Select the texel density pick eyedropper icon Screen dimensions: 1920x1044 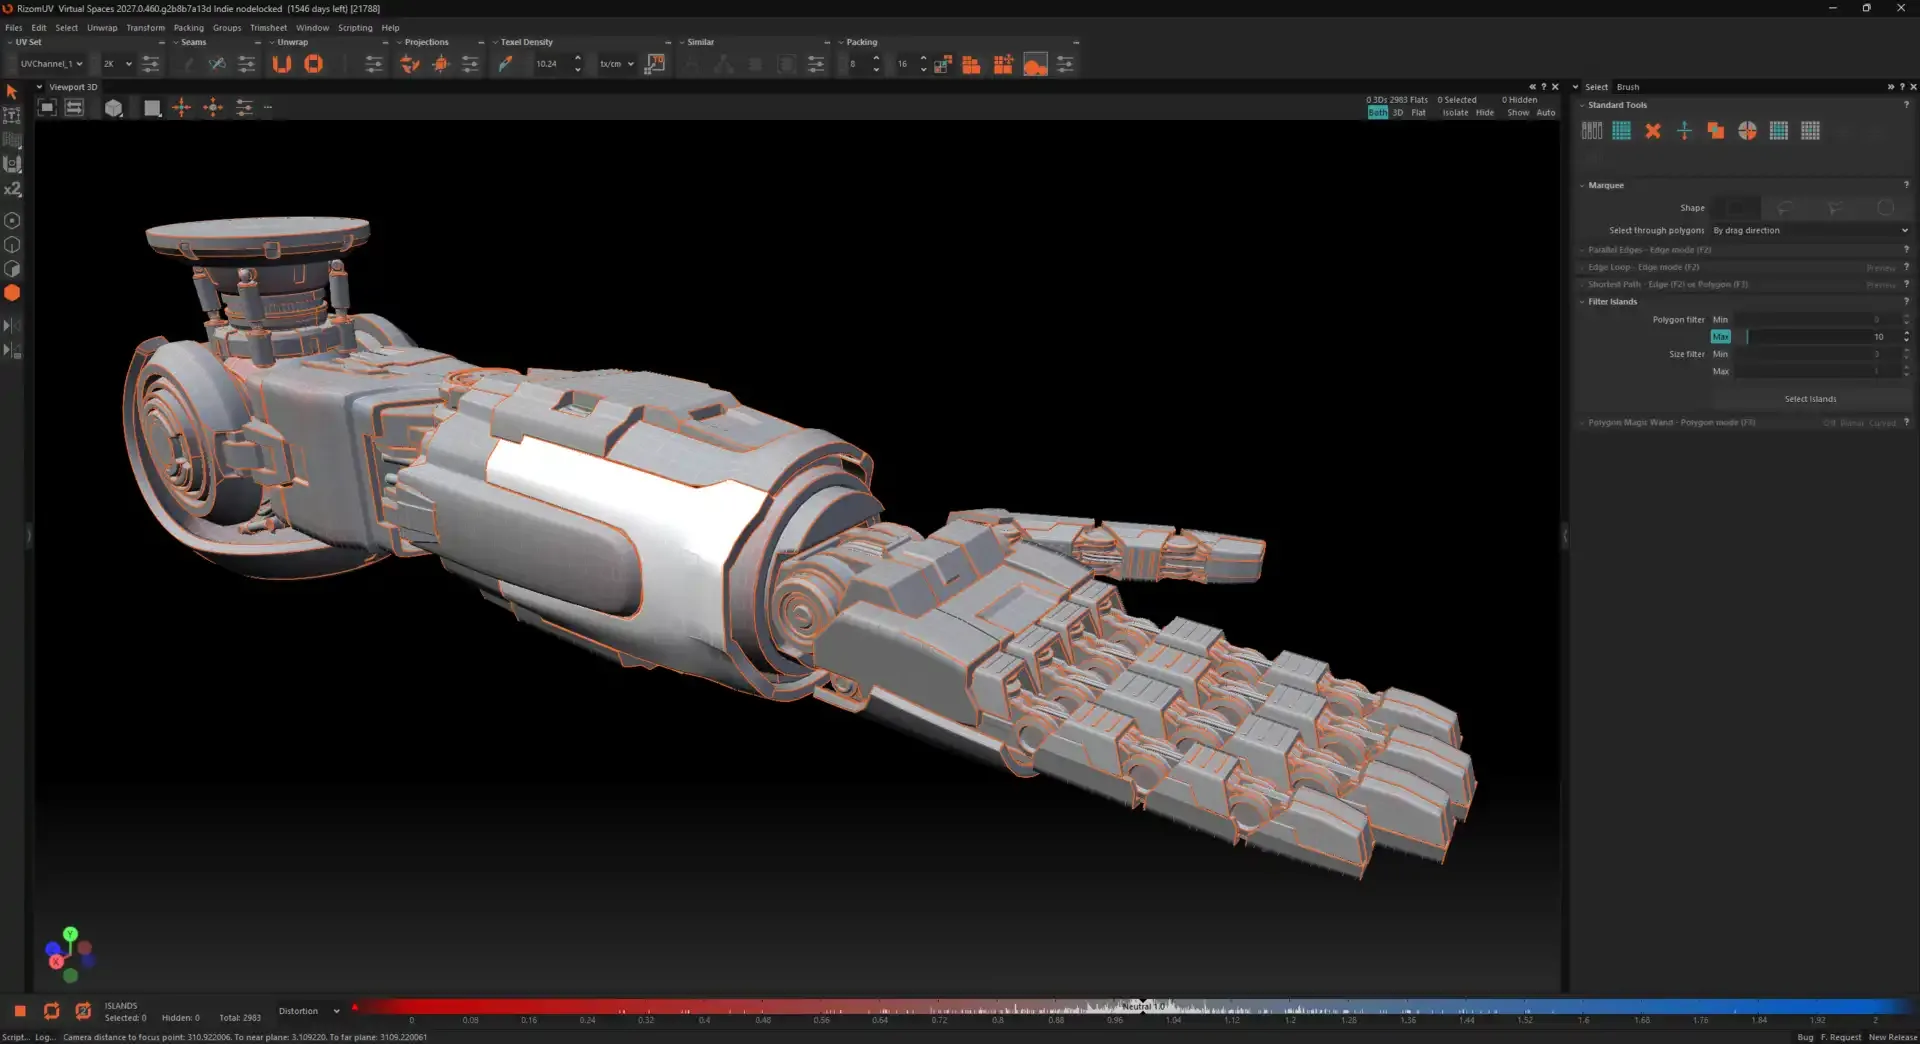click(506, 64)
